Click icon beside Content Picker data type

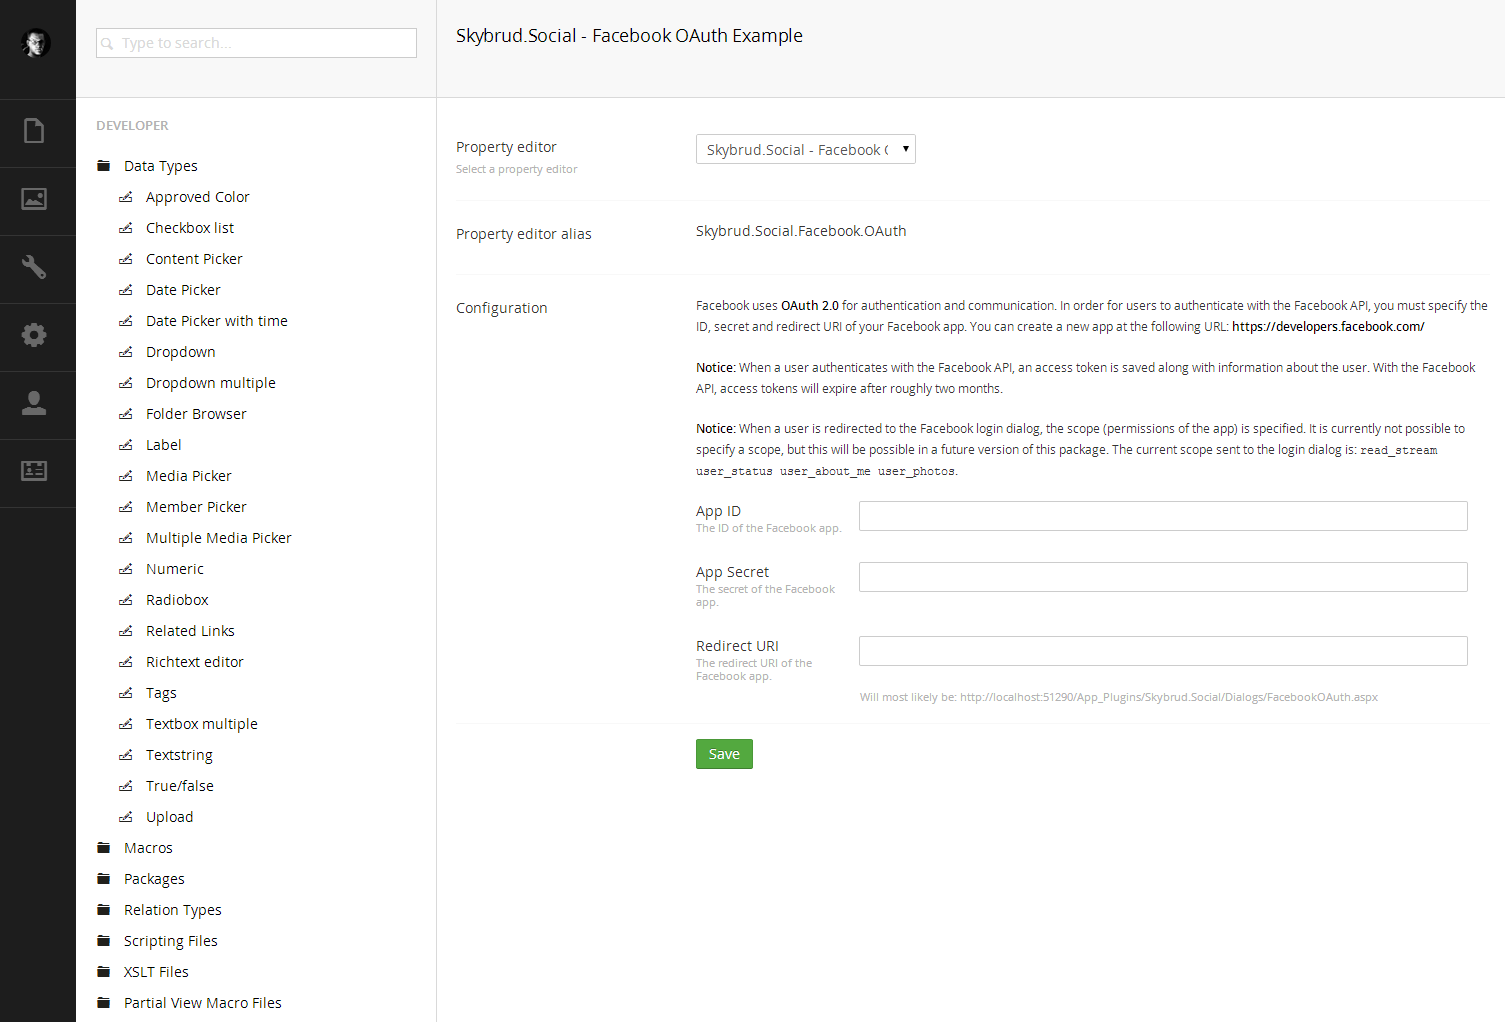click(x=126, y=259)
